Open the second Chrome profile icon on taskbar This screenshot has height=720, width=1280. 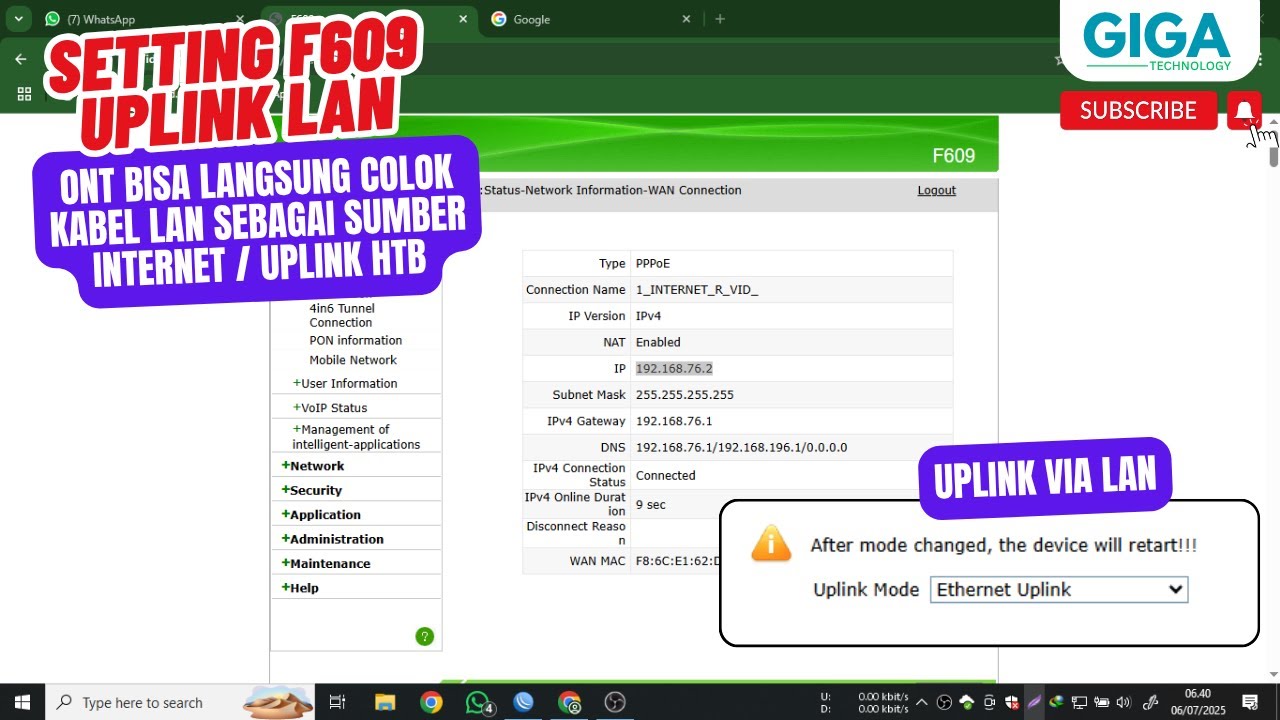coord(569,702)
